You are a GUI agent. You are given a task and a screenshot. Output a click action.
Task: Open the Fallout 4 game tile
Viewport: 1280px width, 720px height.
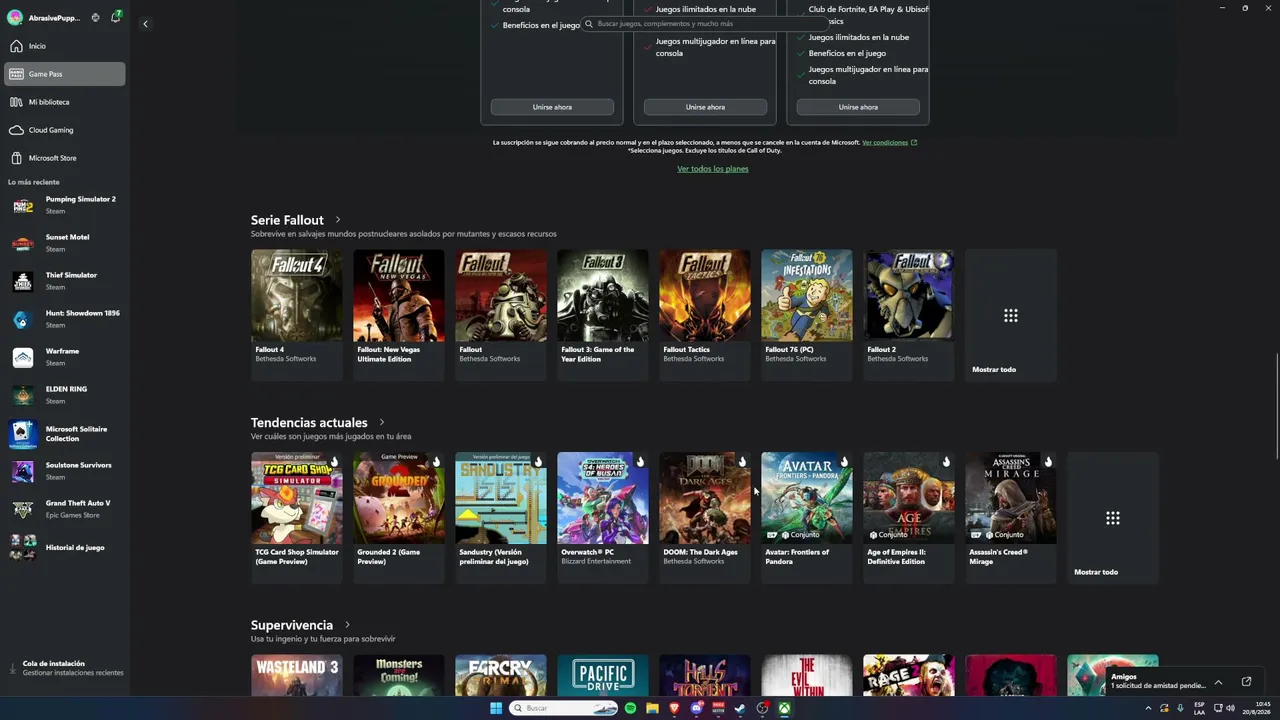pos(297,315)
